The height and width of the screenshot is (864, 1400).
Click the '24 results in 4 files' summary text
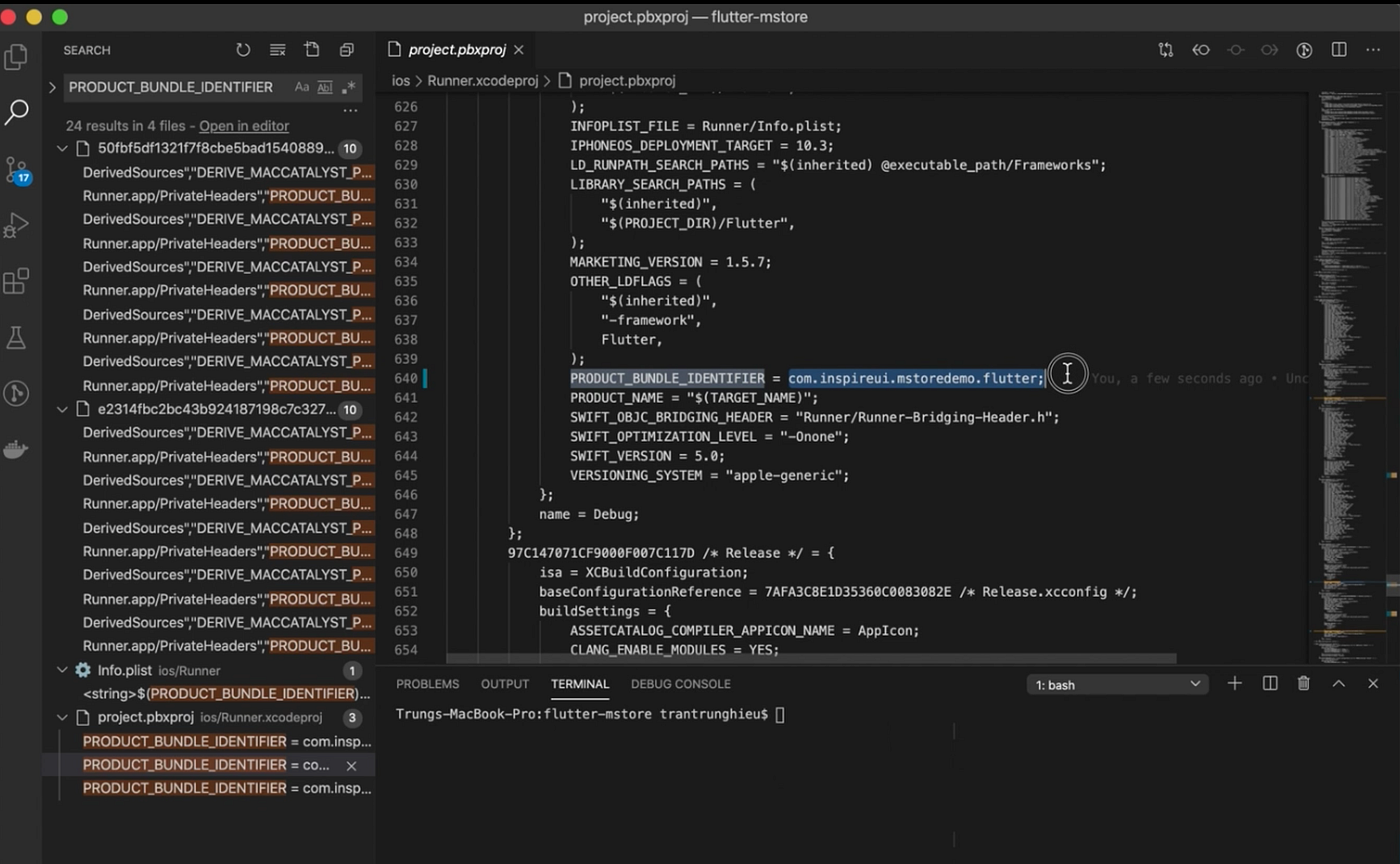coord(125,126)
